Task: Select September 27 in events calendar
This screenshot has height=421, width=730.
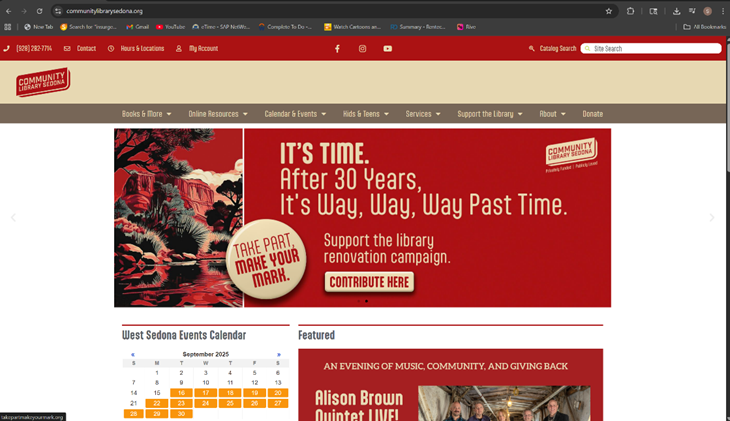Action: click(x=278, y=403)
